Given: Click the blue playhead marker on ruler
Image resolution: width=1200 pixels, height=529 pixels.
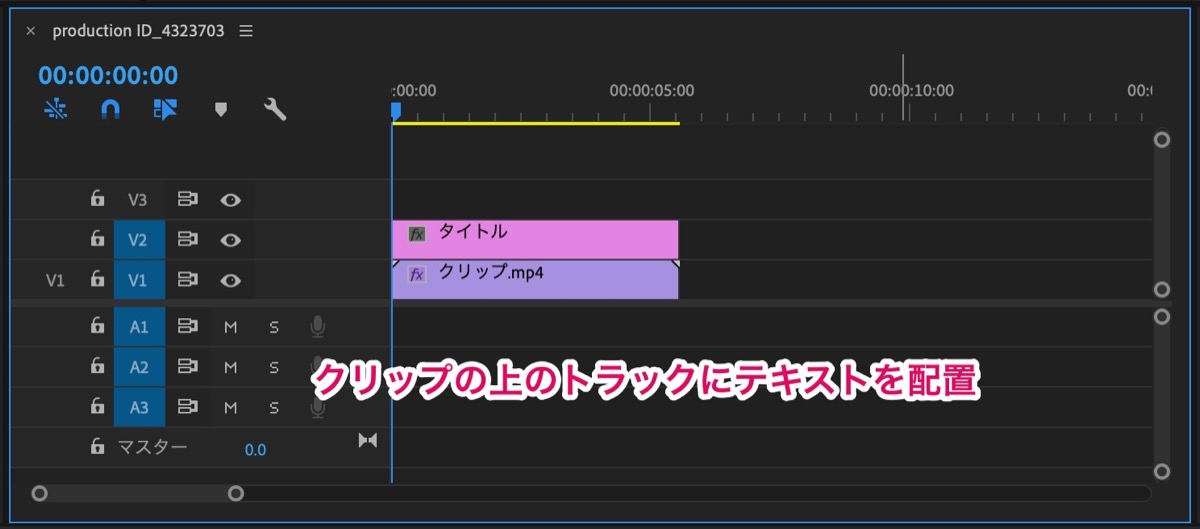Looking at the screenshot, I should 396,111.
